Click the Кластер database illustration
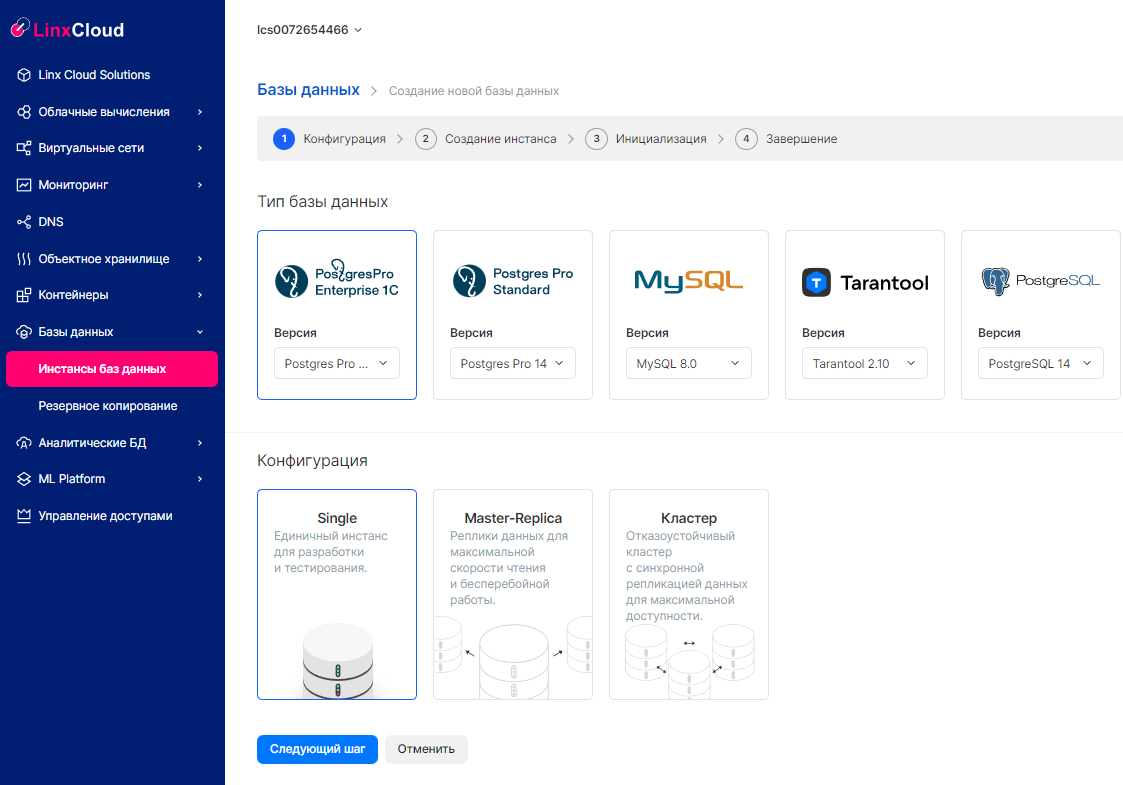 click(x=689, y=660)
